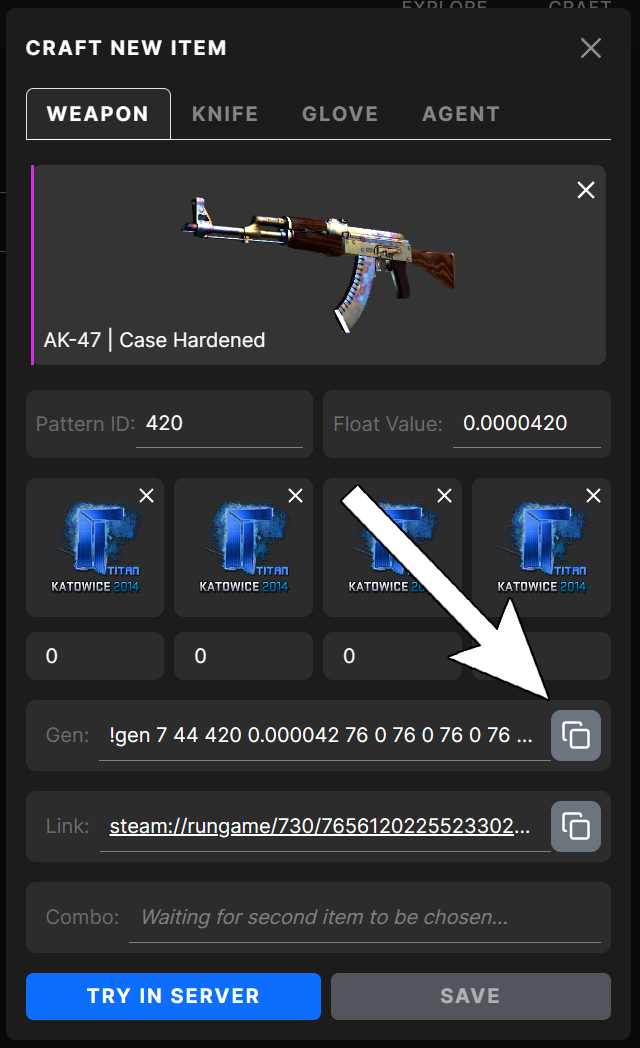Edit the Pattern ID field

tap(219, 424)
